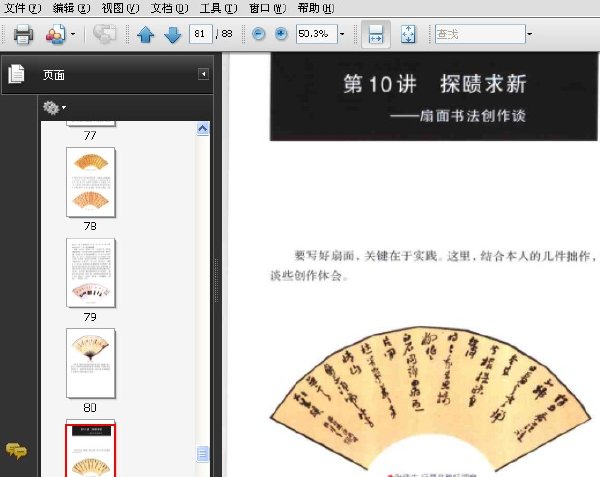Toggle fit full page view mode
Image resolution: width=600 pixels, height=477 pixels.
point(408,34)
